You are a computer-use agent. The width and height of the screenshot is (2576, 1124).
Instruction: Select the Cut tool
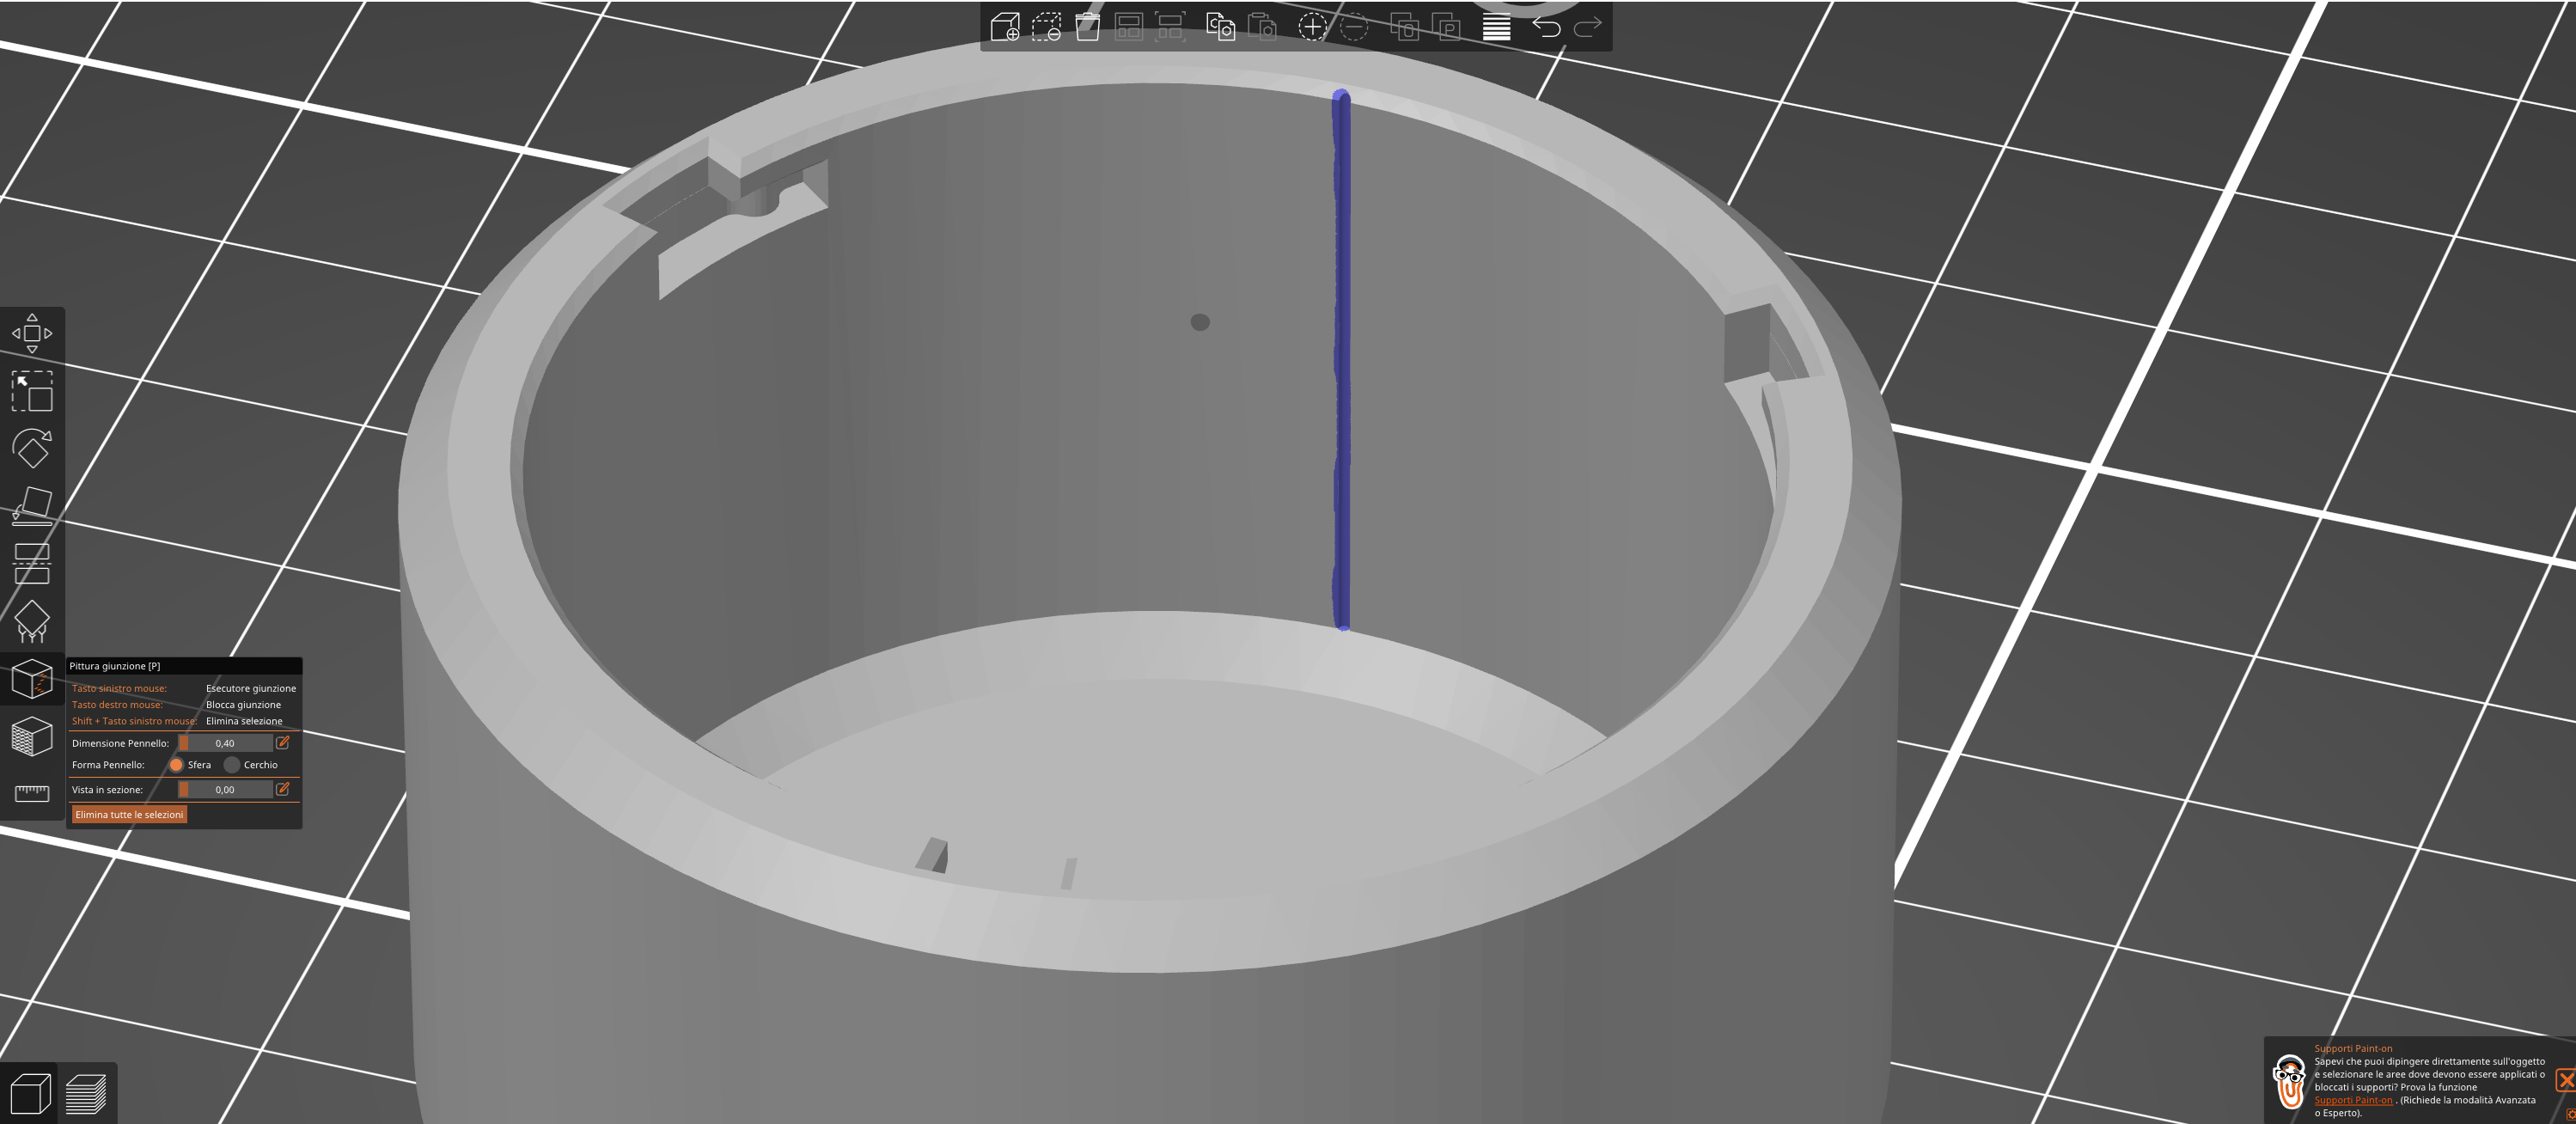pyautogui.click(x=32, y=563)
